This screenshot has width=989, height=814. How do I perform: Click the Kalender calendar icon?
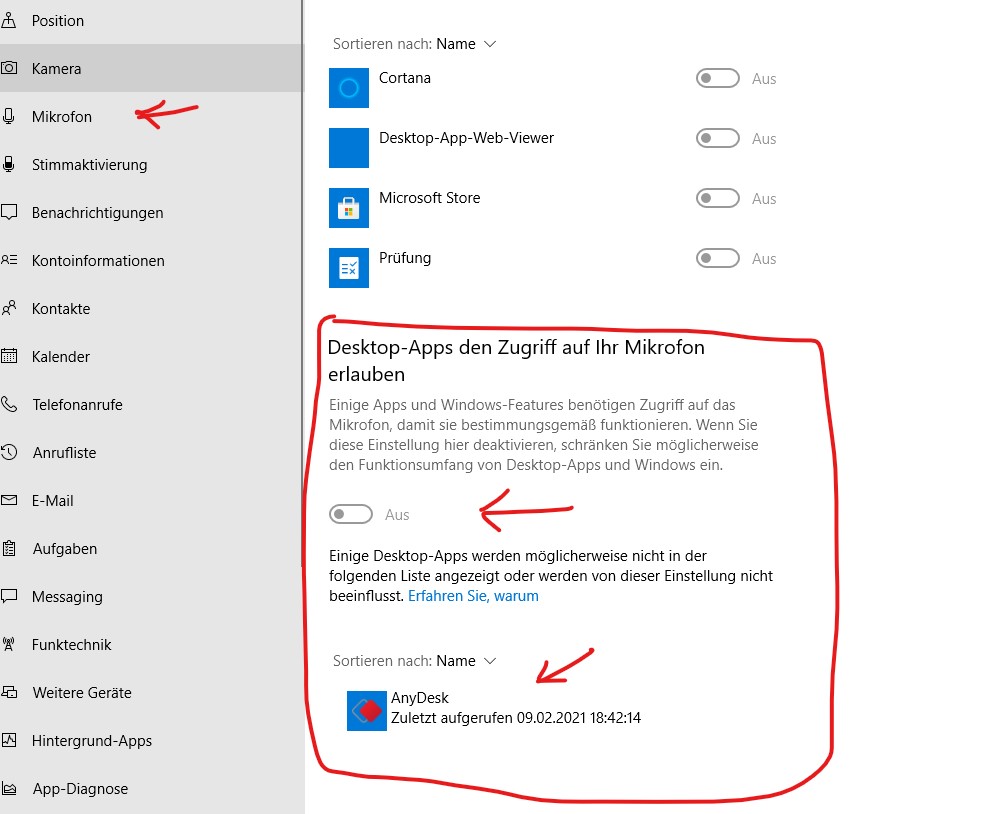coord(9,356)
